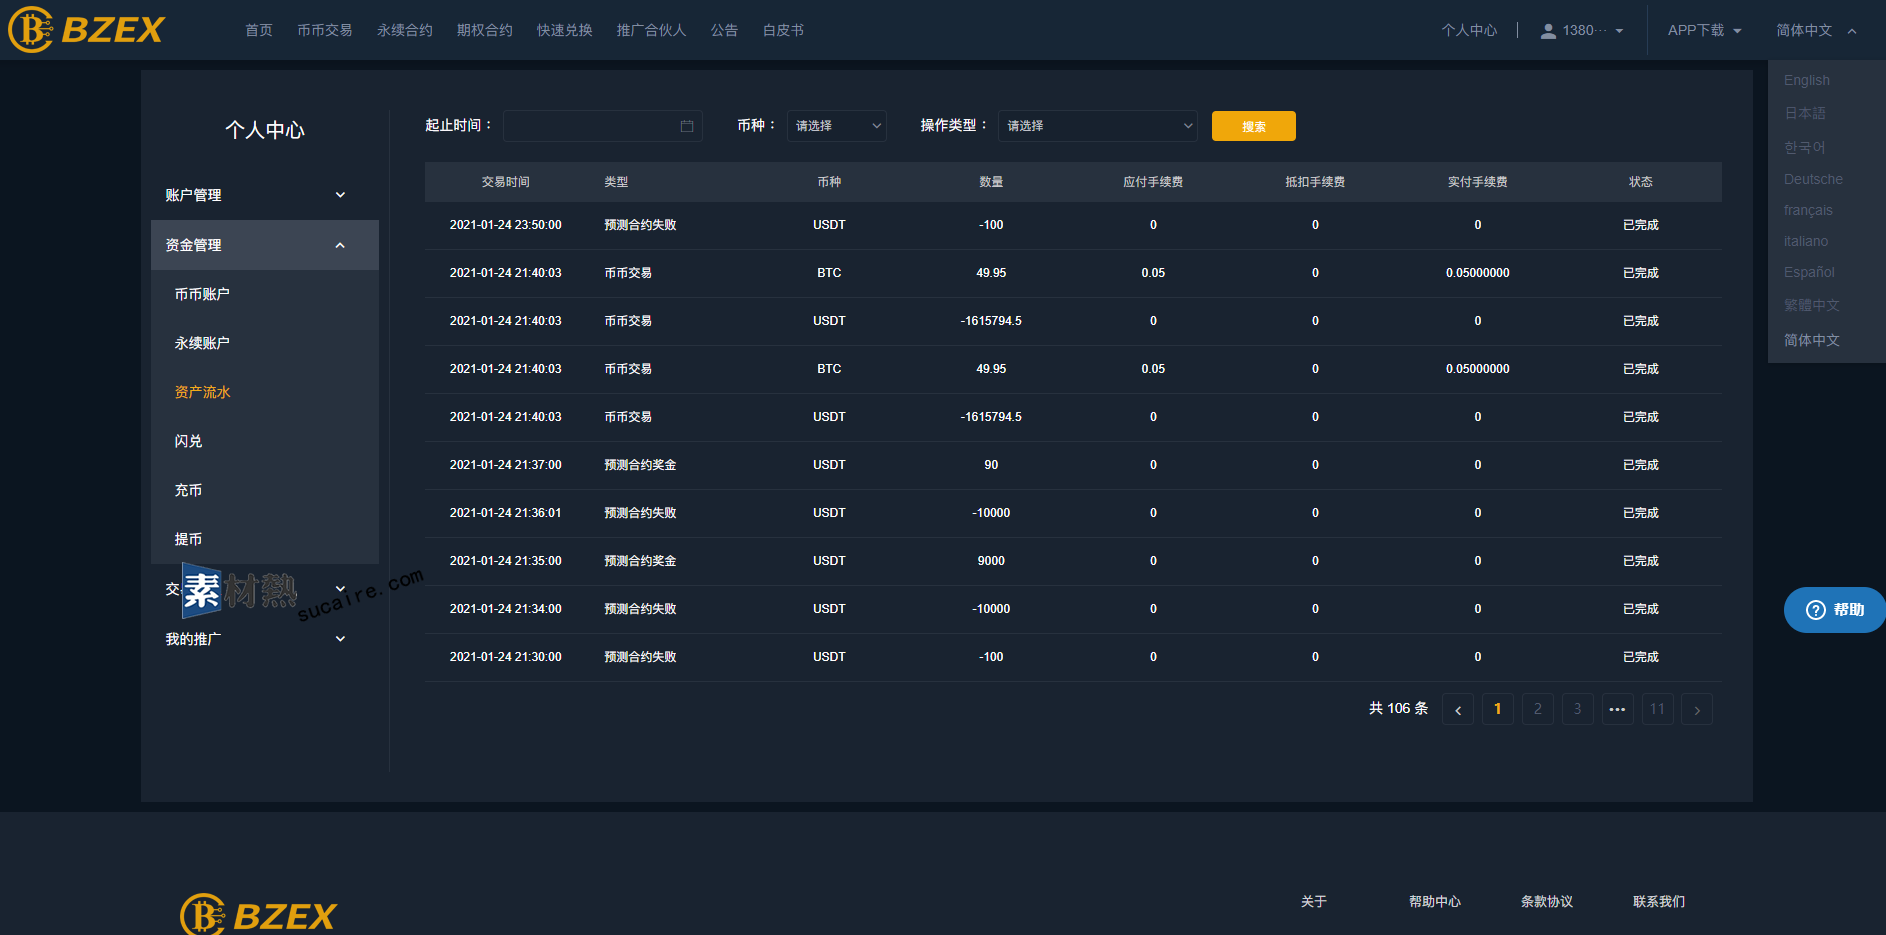Go to previous page arrow
This screenshot has height=935, width=1886.
[x=1458, y=710]
